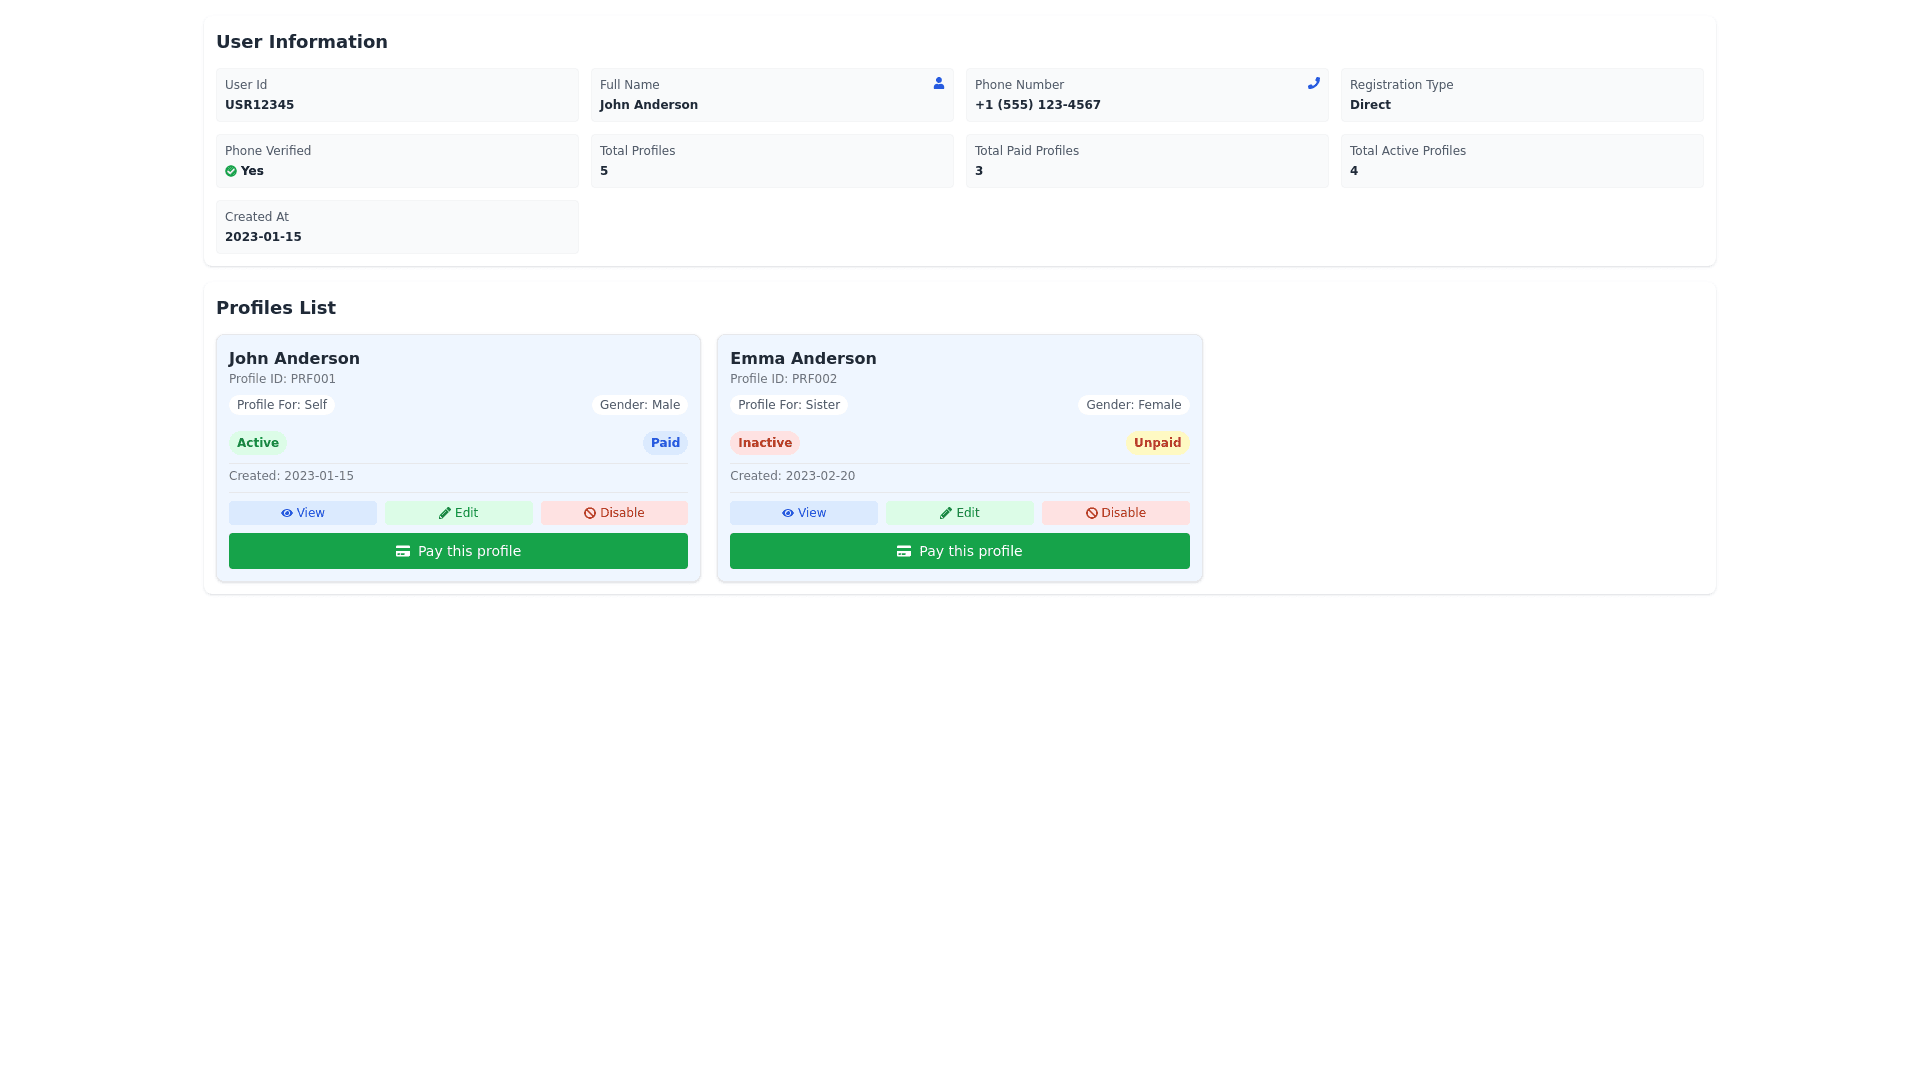Pay this profile for Emma Anderson
The image size is (1920, 1080).
(x=959, y=551)
